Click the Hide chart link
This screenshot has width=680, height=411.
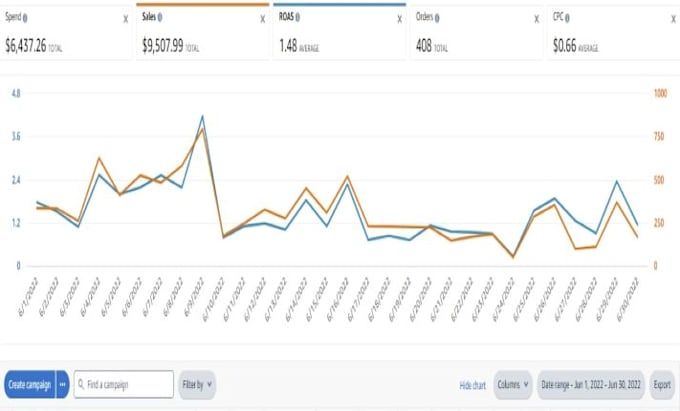(x=473, y=385)
